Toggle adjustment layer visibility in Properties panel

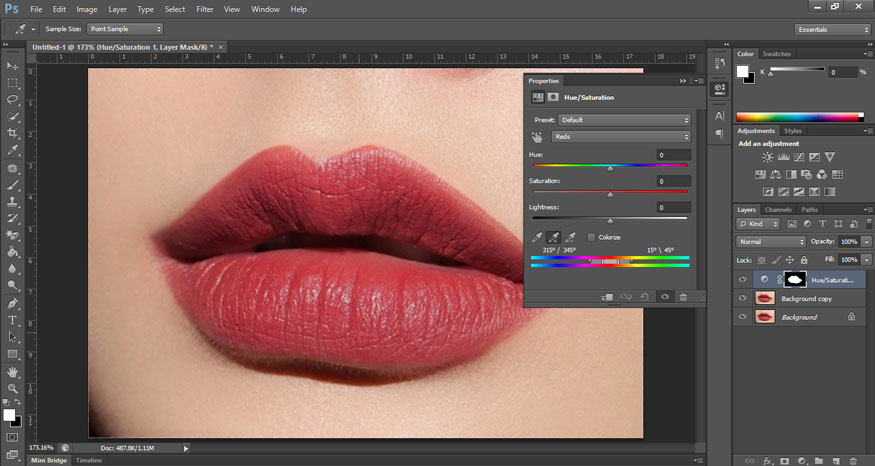[665, 297]
